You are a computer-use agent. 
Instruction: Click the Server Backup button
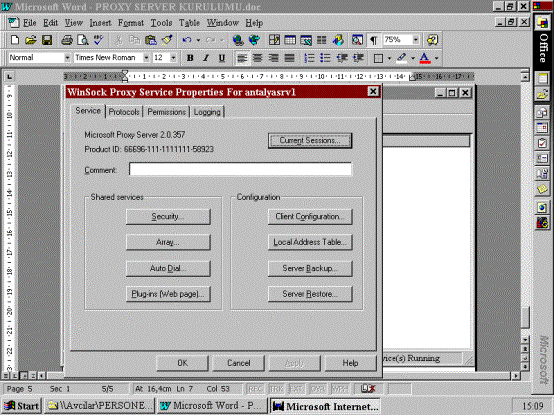pyautogui.click(x=310, y=268)
